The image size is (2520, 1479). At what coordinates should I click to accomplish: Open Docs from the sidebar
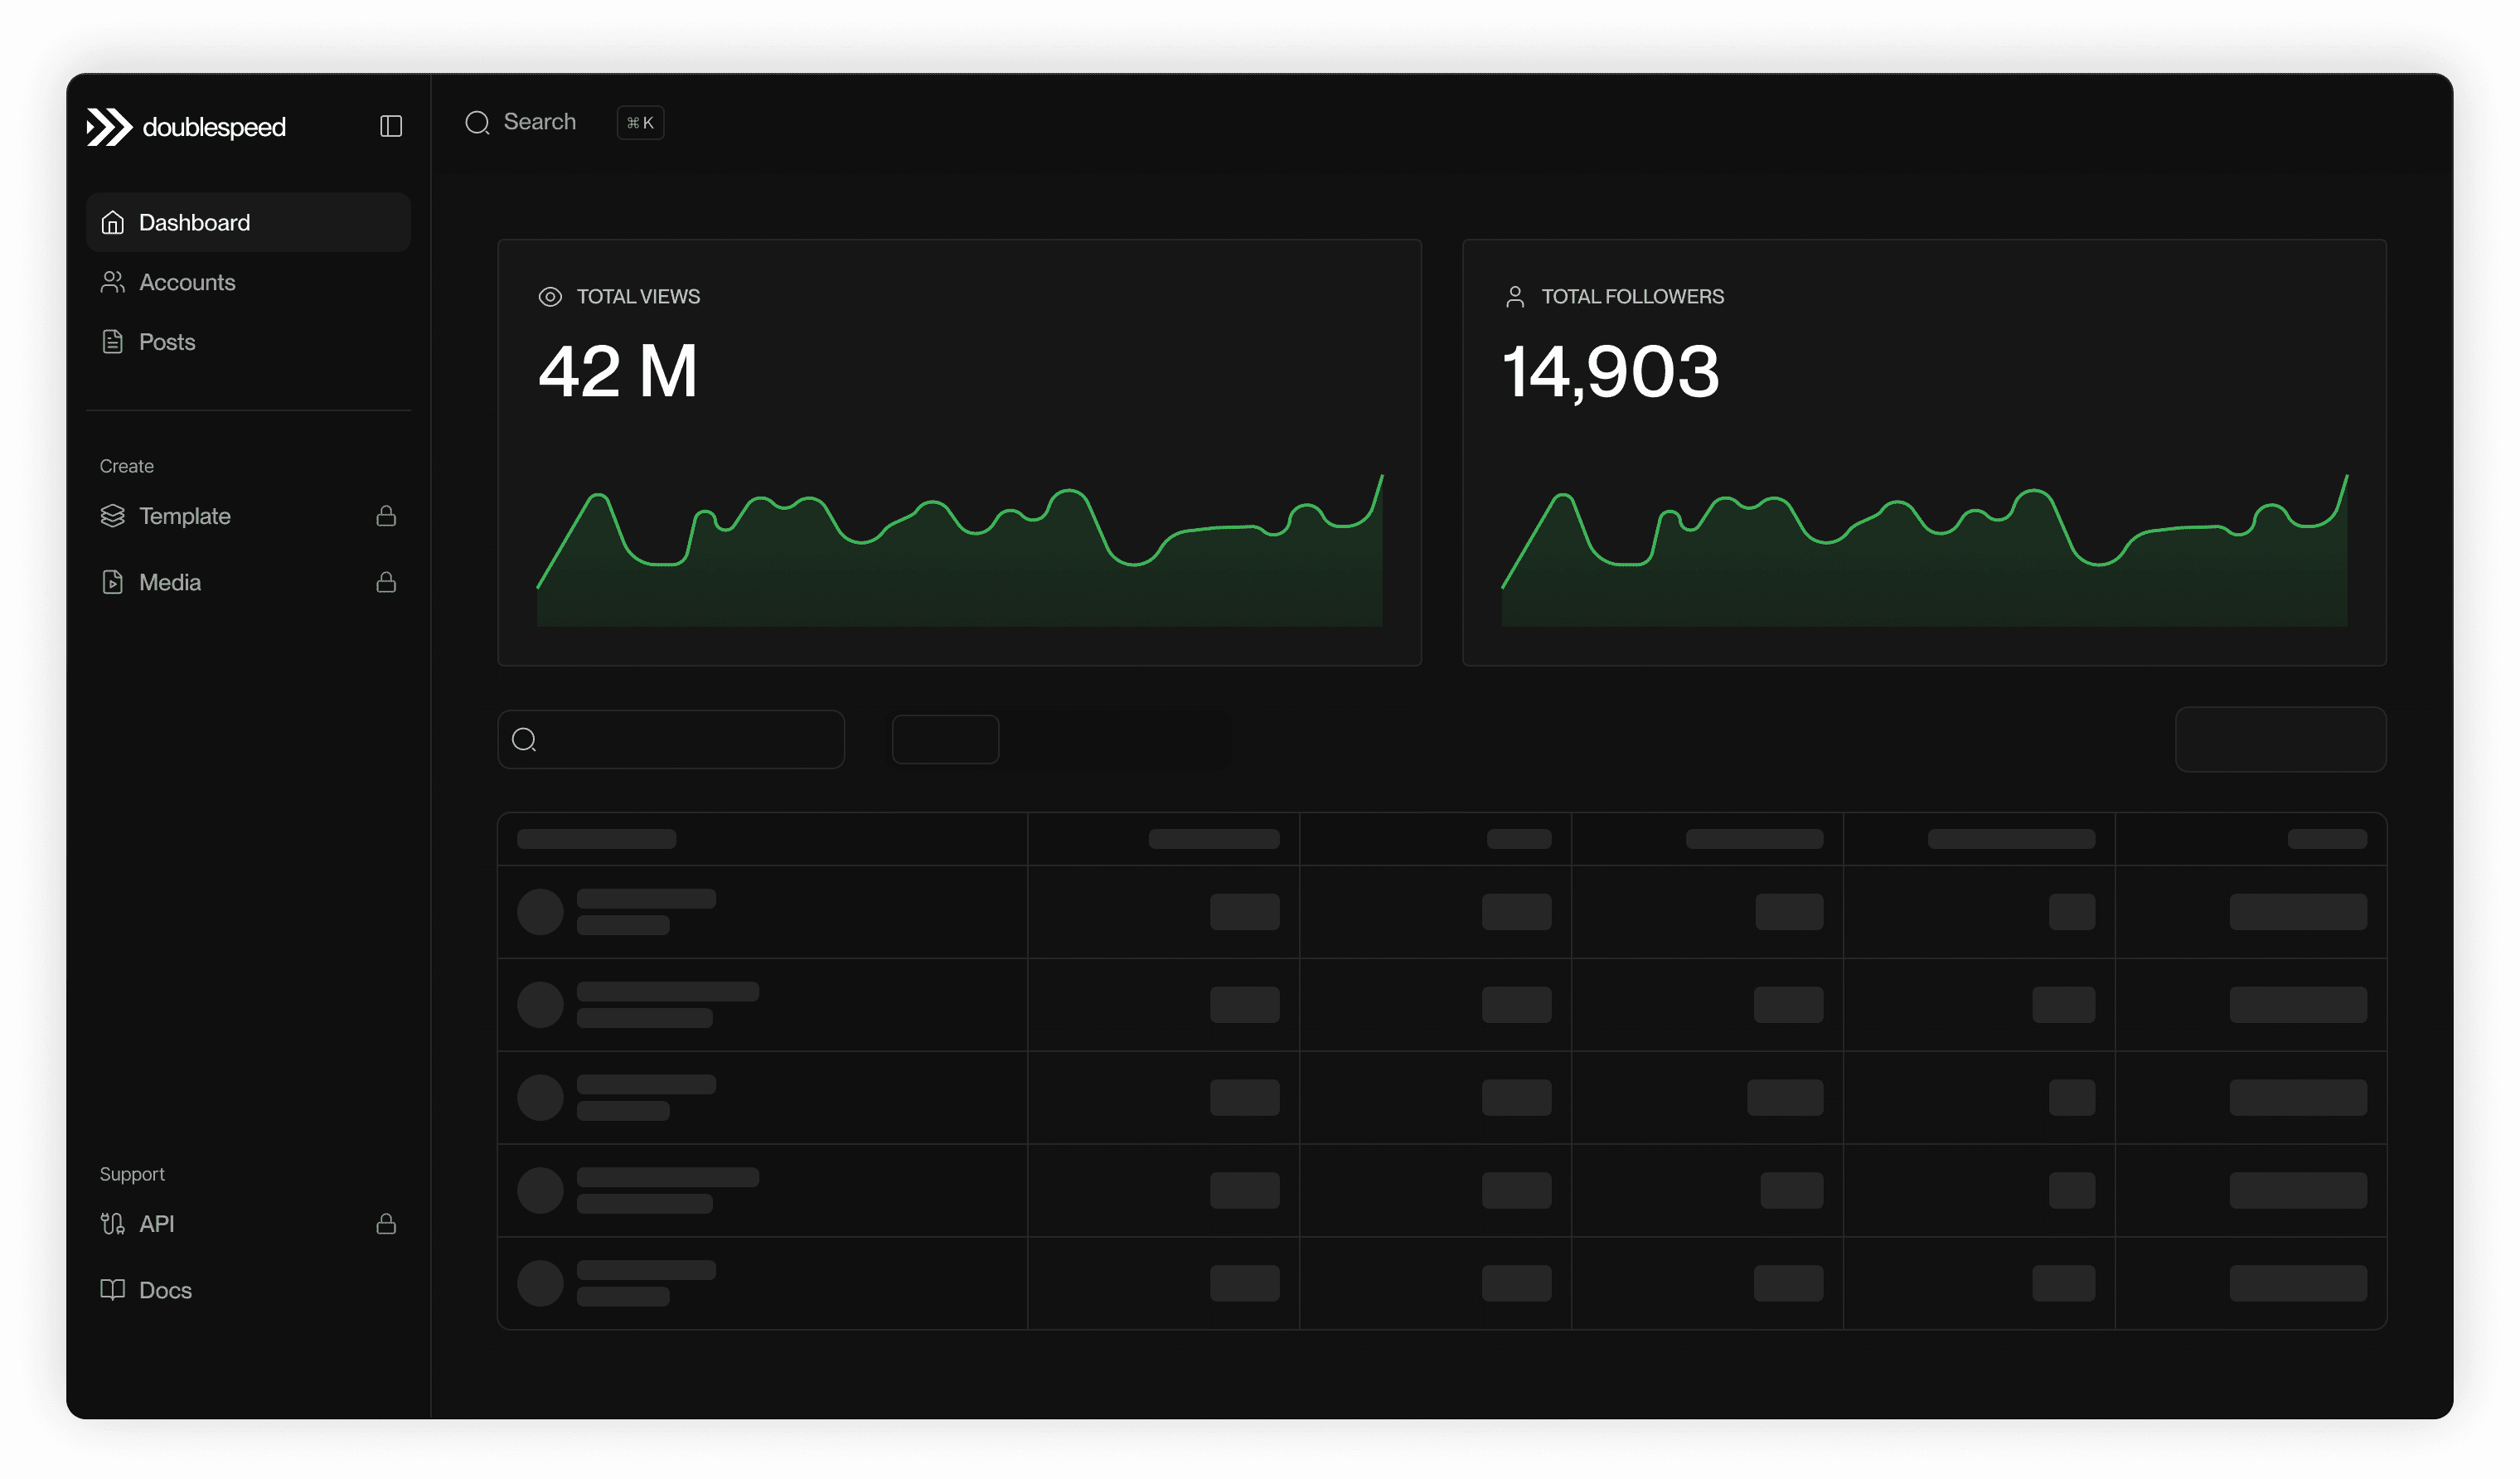[x=165, y=1290]
